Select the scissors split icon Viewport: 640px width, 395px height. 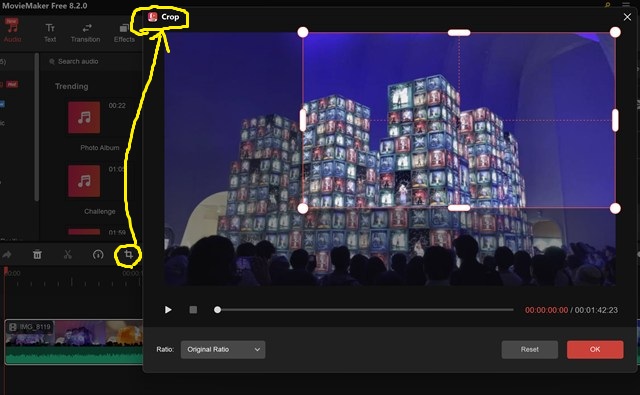pyautogui.click(x=68, y=255)
